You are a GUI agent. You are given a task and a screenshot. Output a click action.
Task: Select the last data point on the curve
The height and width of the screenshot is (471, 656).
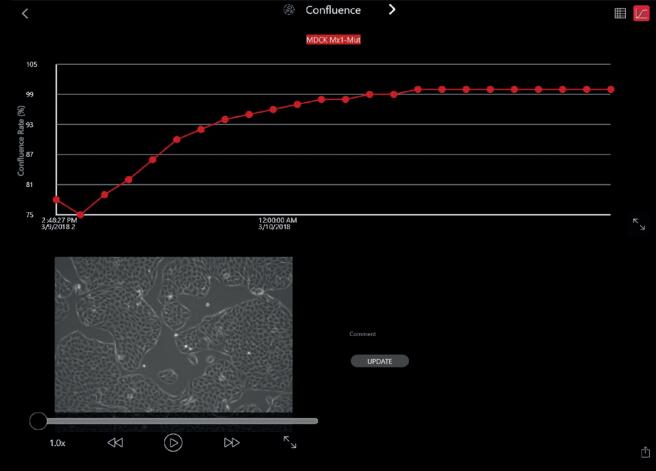click(x=610, y=89)
